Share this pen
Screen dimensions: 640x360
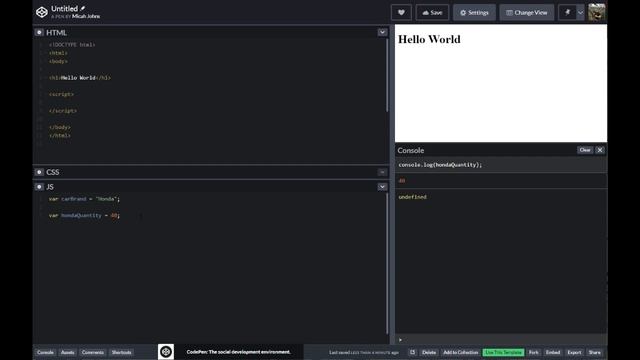coord(595,352)
